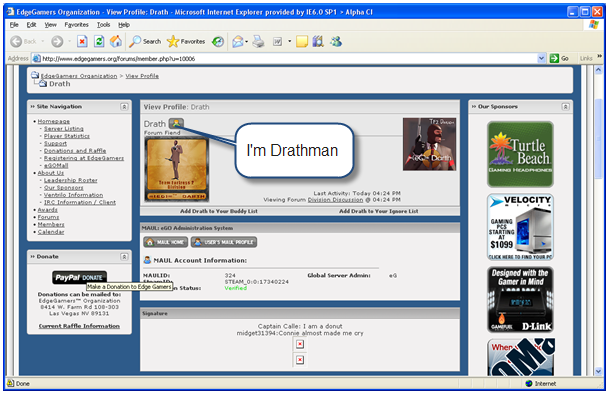Click the Forward arrow button
609x393 pixels.
click(57, 41)
